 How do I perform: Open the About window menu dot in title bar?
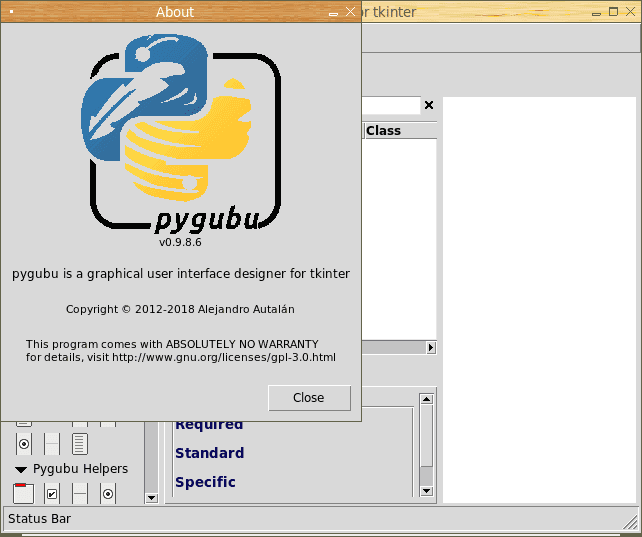click(x=11, y=11)
